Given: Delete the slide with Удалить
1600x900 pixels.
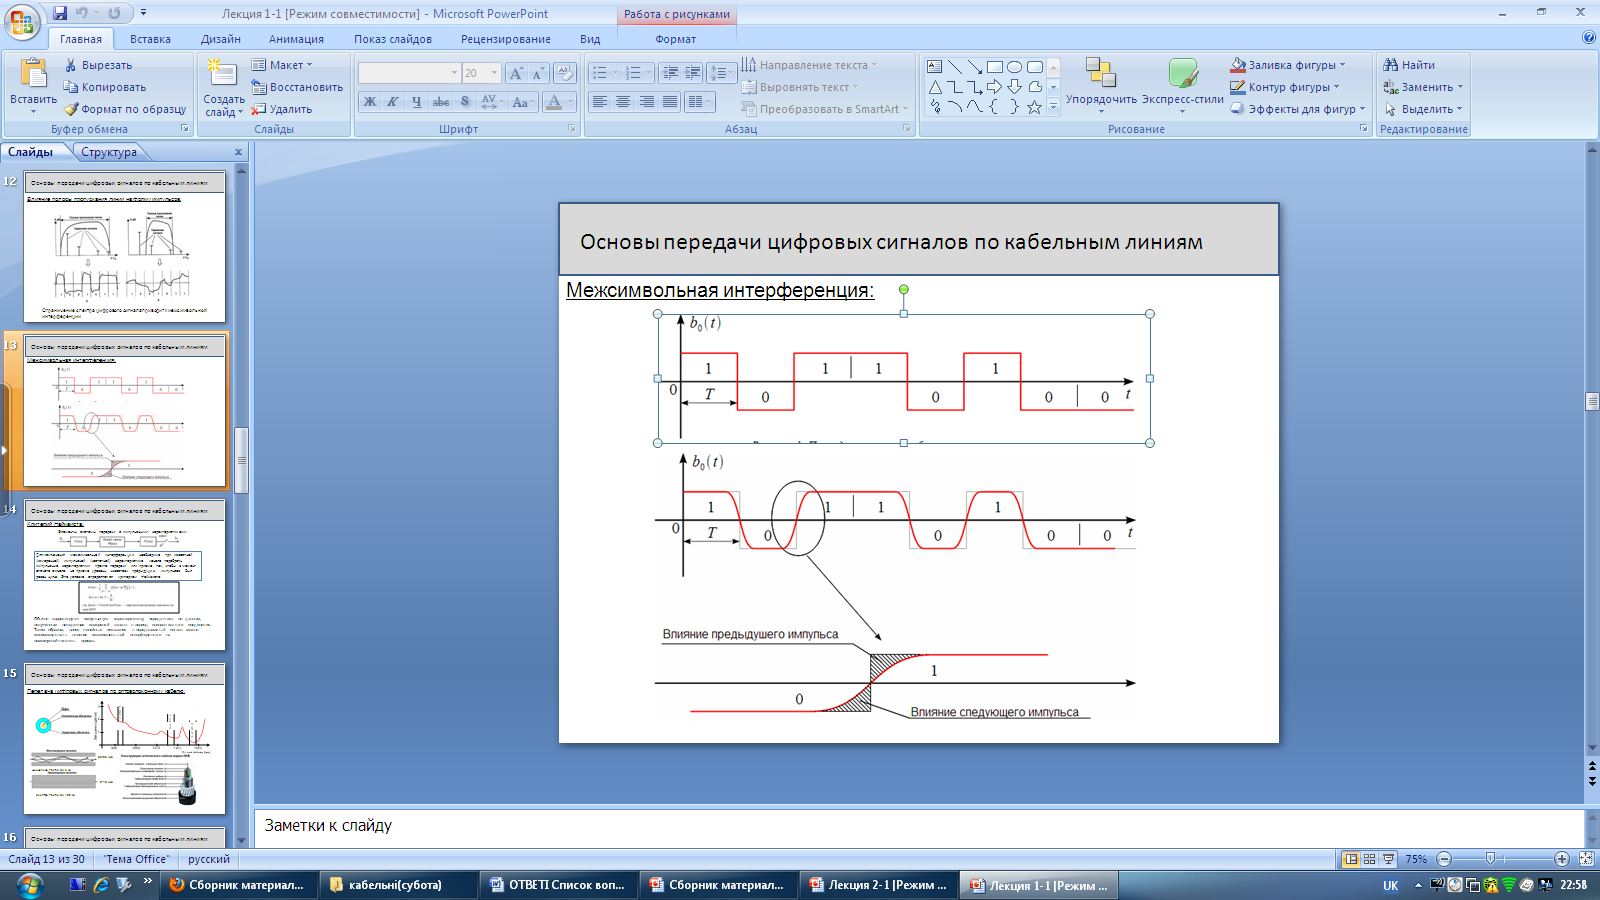Looking at the screenshot, I should coord(282,109).
